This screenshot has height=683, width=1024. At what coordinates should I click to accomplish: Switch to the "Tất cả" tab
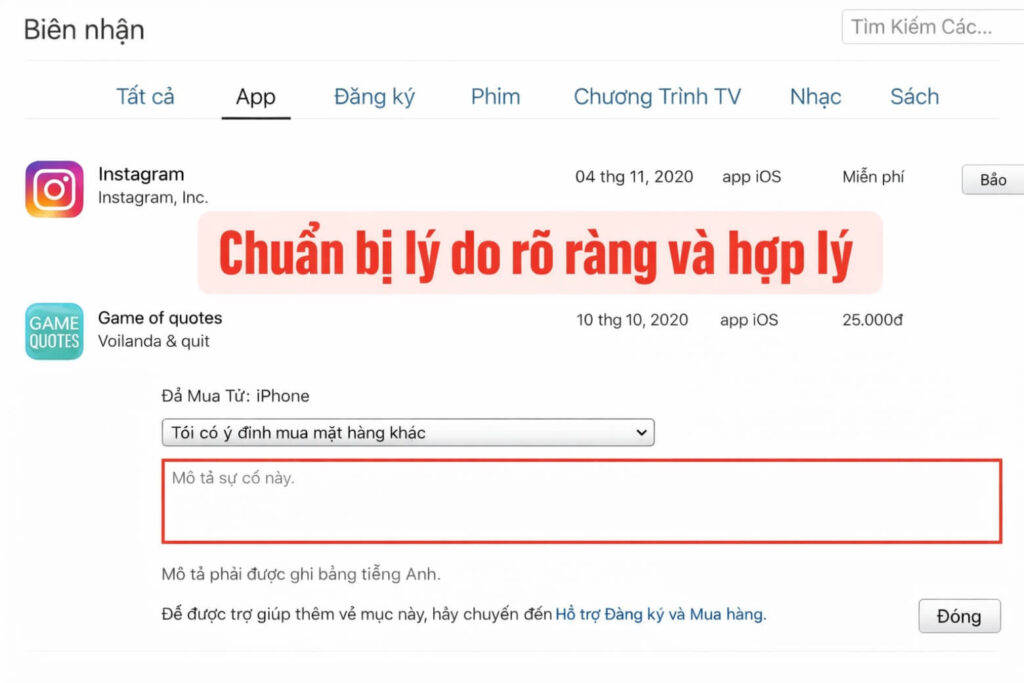146,96
